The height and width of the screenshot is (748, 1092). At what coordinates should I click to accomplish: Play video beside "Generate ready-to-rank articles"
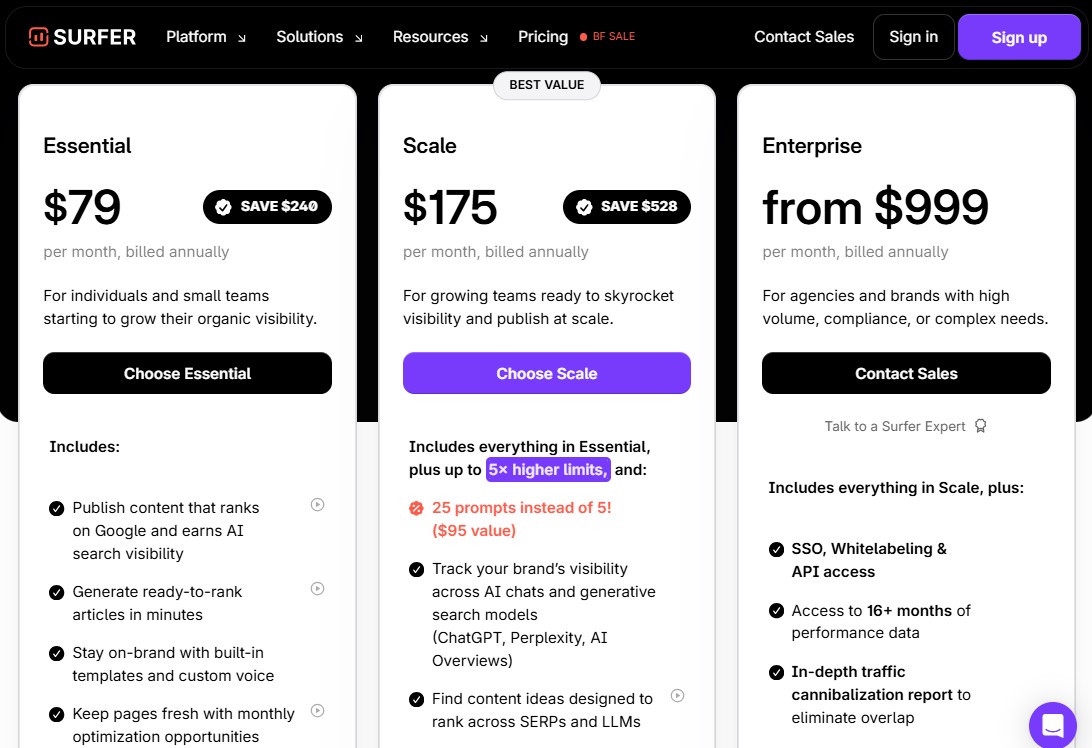(317, 589)
